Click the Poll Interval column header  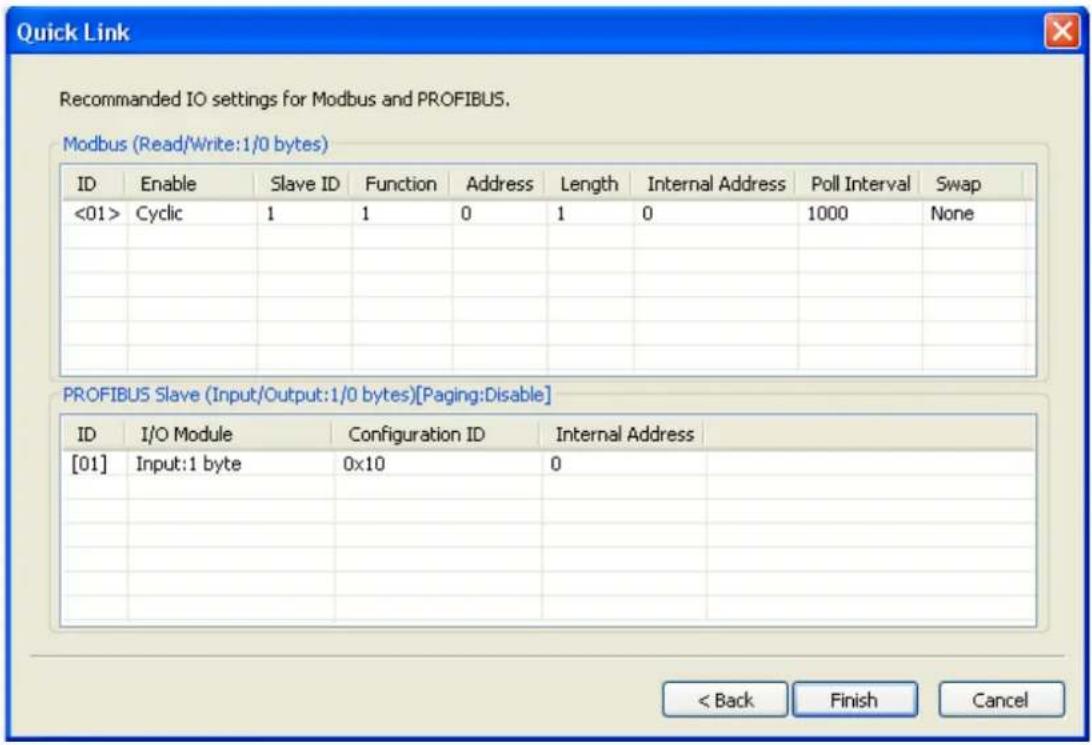click(x=859, y=185)
